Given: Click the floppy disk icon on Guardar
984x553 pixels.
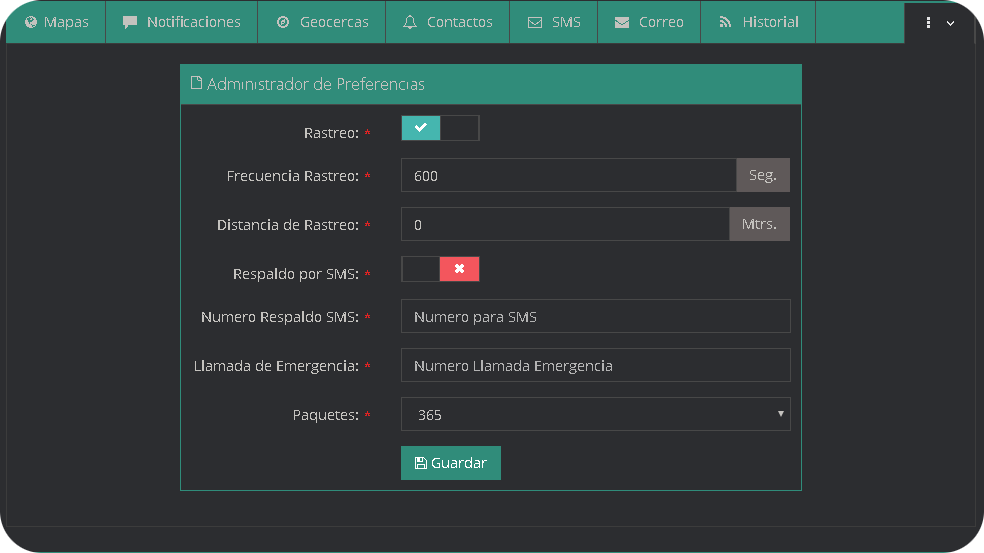Looking at the screenshot, I should 421,463.
